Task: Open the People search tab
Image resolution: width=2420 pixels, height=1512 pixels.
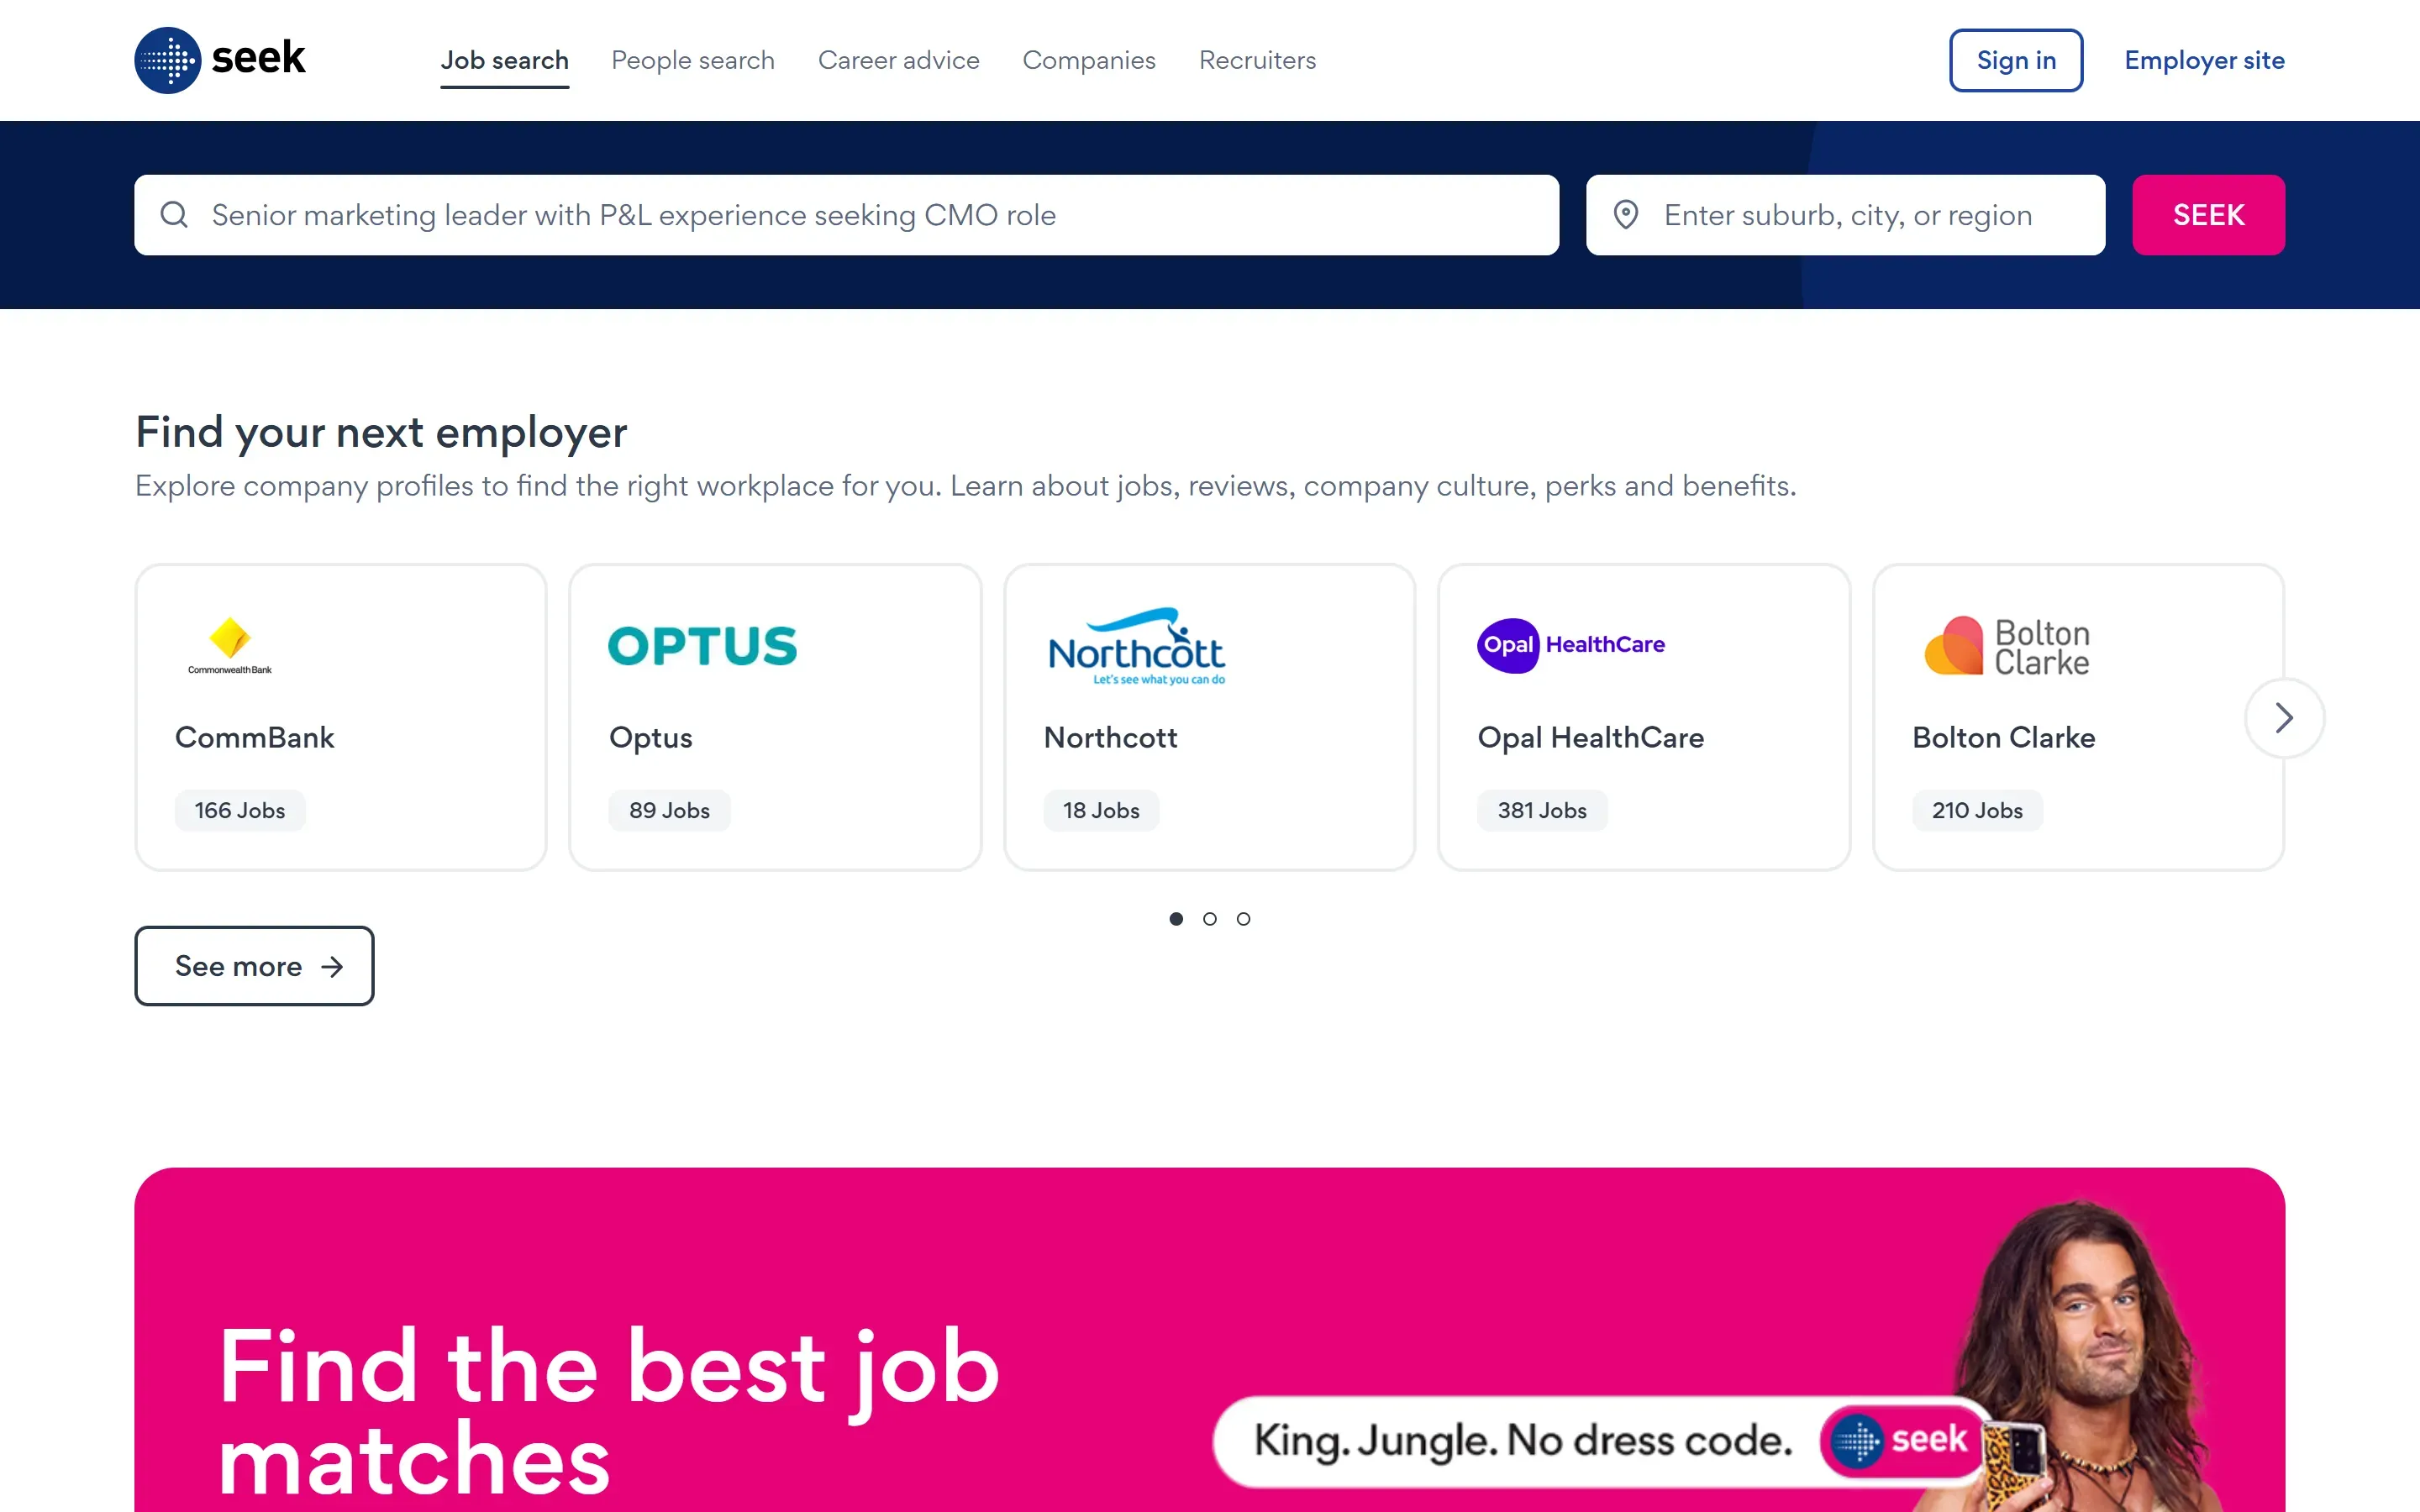Action: click(693, 60)
